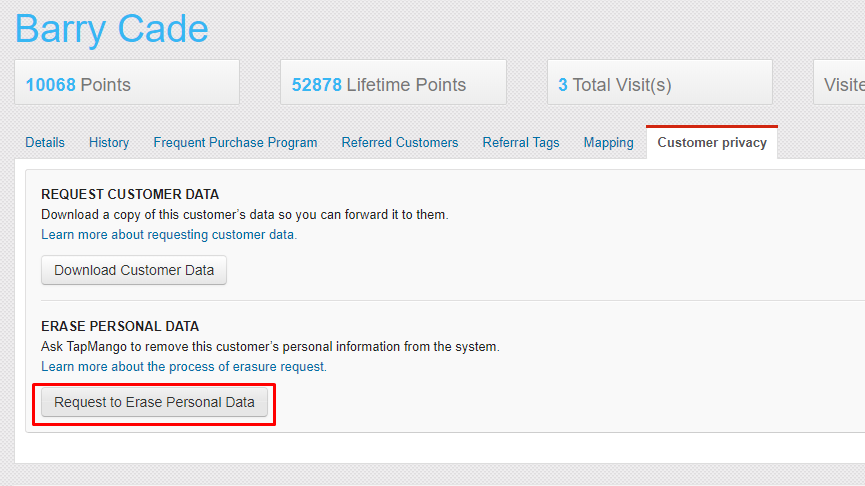Image resolution: width=865 pixels, height=486 pixels.
Task: Open the Details tab
Action: [x=45, y=142]
